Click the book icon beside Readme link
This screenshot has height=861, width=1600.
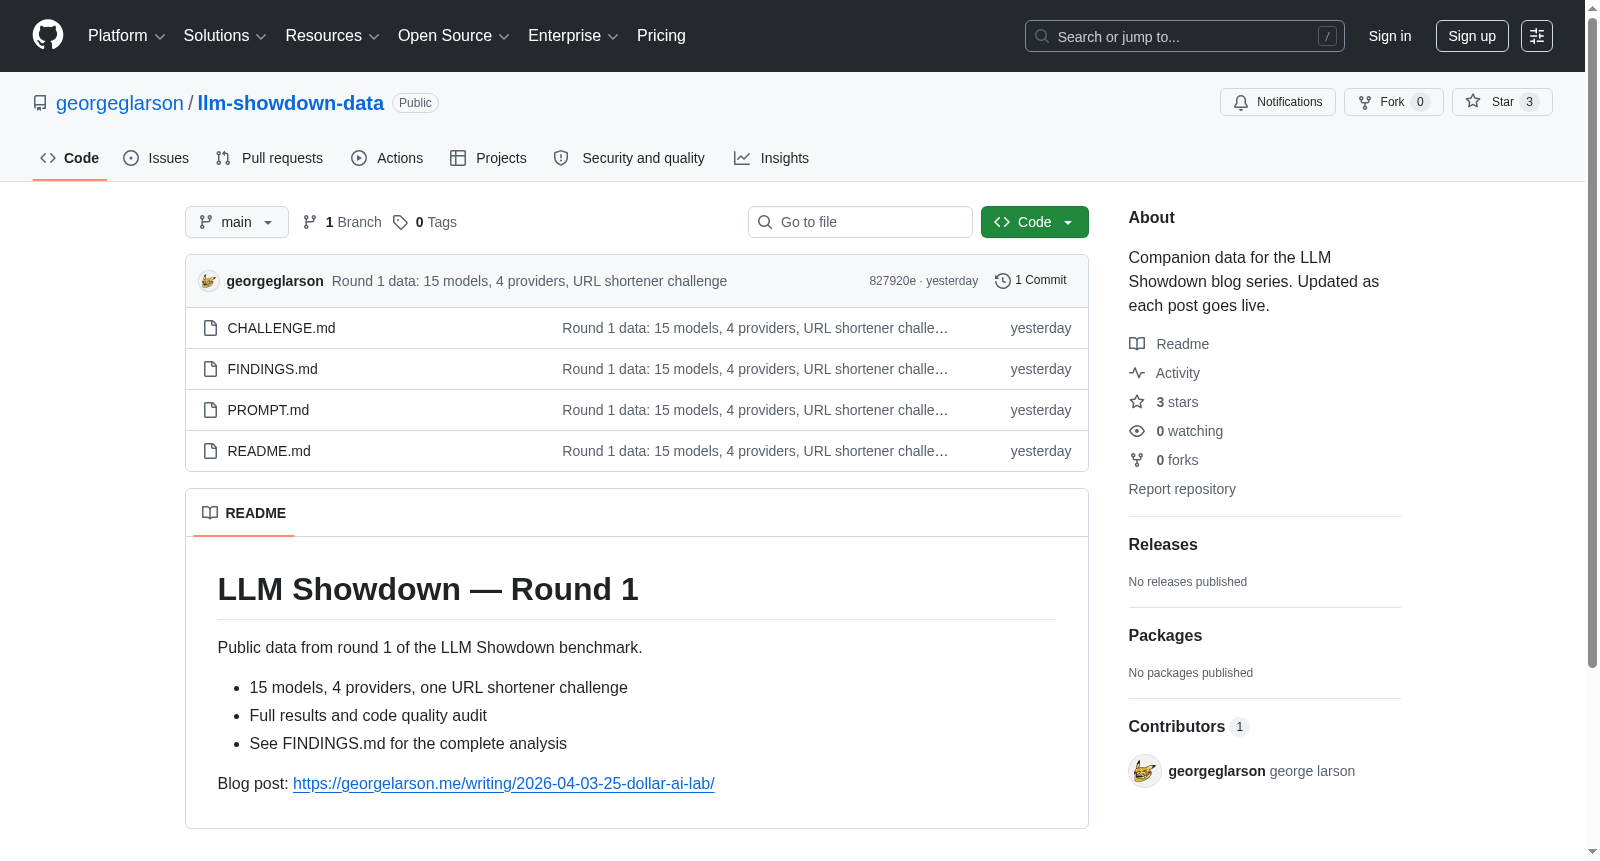tap(1137, 344)
